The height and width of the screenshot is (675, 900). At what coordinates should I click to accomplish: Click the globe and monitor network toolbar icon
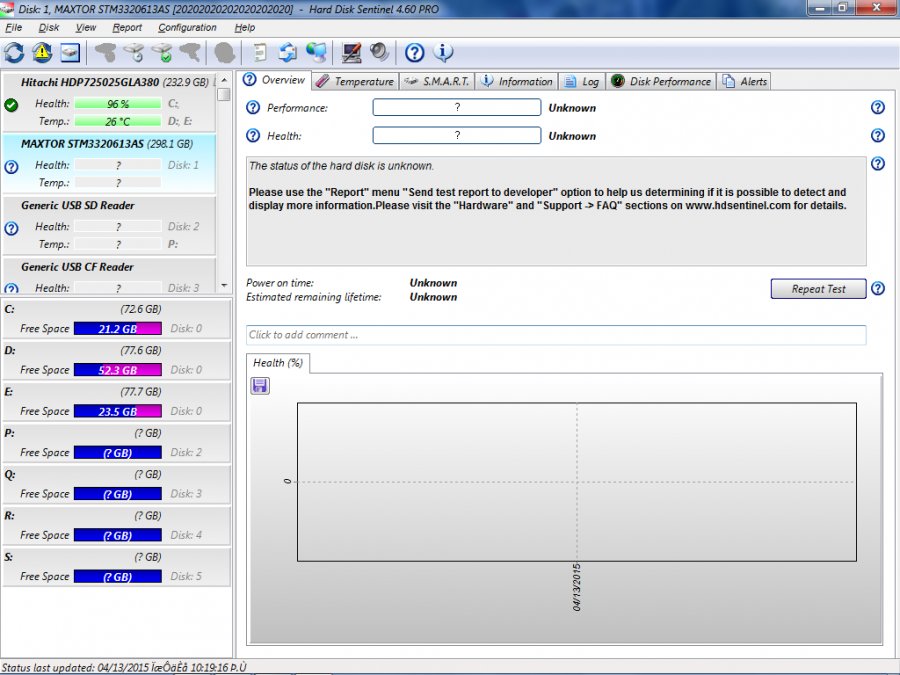pyautogui.click(x=316, y=53)
